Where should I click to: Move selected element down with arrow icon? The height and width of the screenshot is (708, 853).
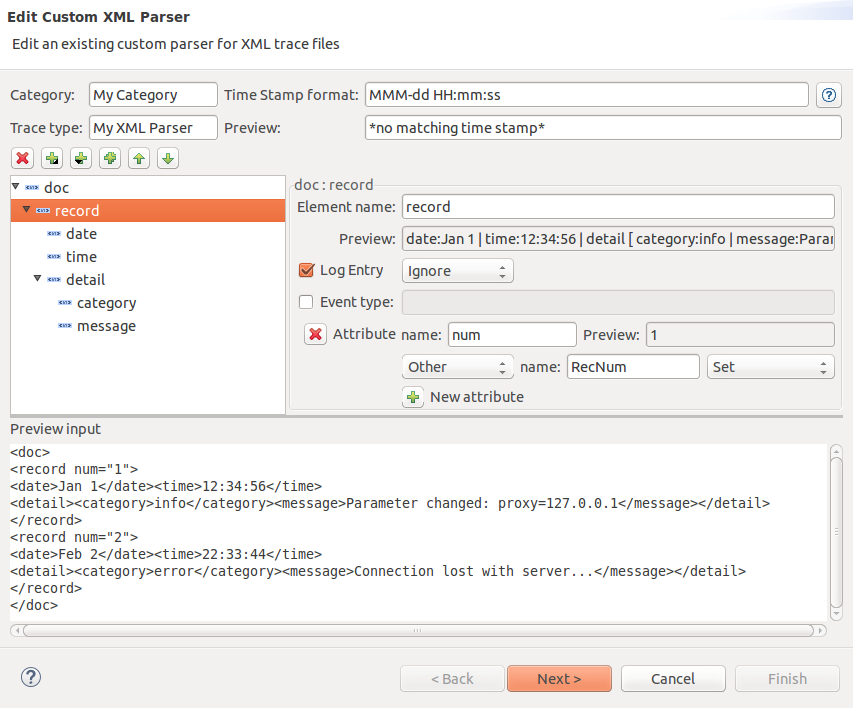168,158
